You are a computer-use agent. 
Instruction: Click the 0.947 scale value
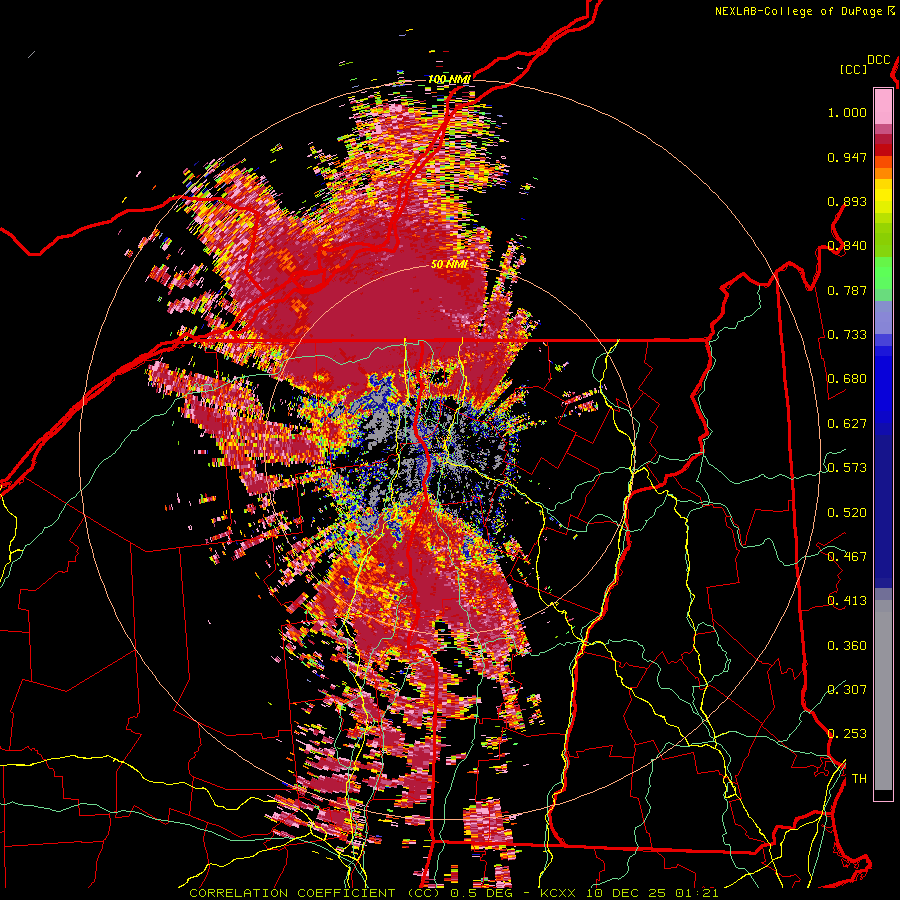click(847, 157)
